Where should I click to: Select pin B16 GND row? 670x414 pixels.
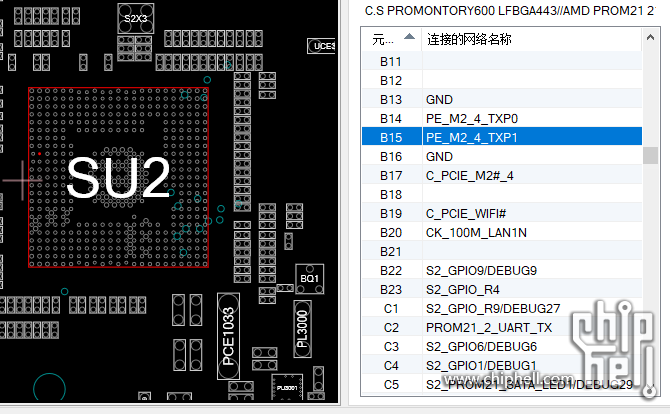tap(502, 156)
